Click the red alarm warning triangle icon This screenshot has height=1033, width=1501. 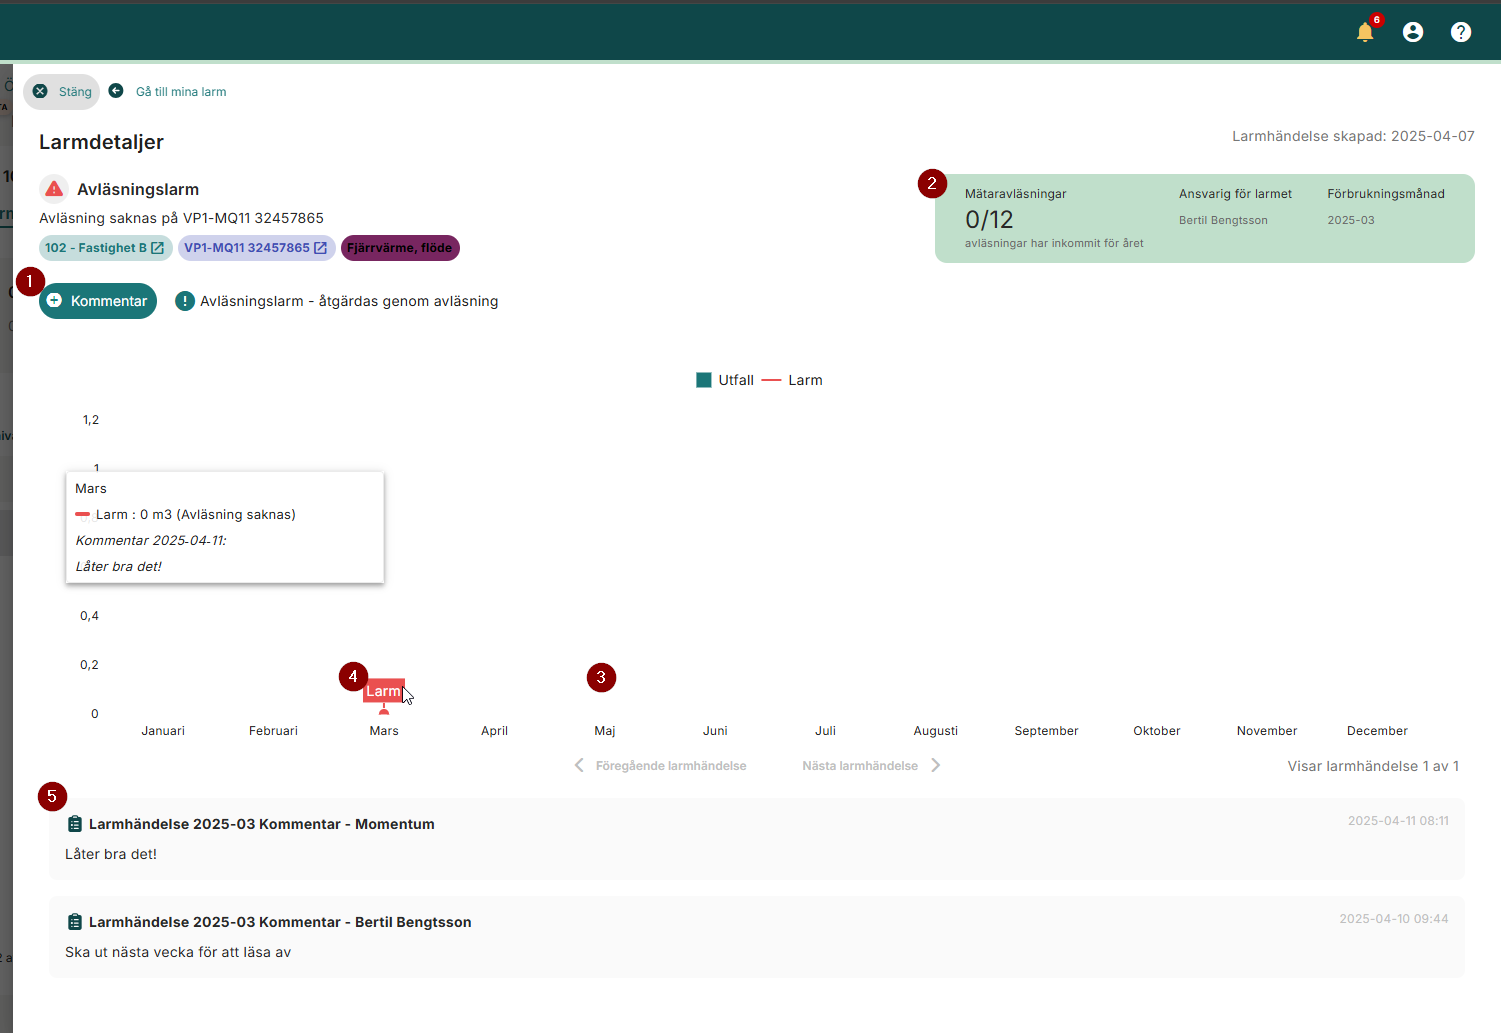pos(54,189)
